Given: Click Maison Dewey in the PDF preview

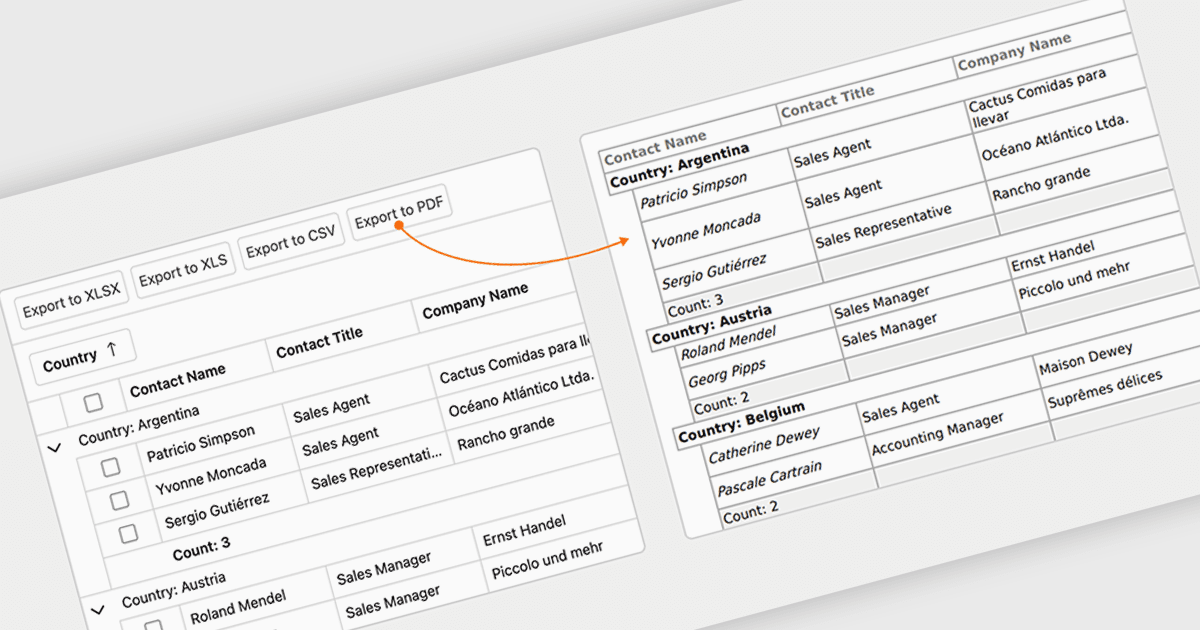Looking at the screenshot, I should [1086, 361].
